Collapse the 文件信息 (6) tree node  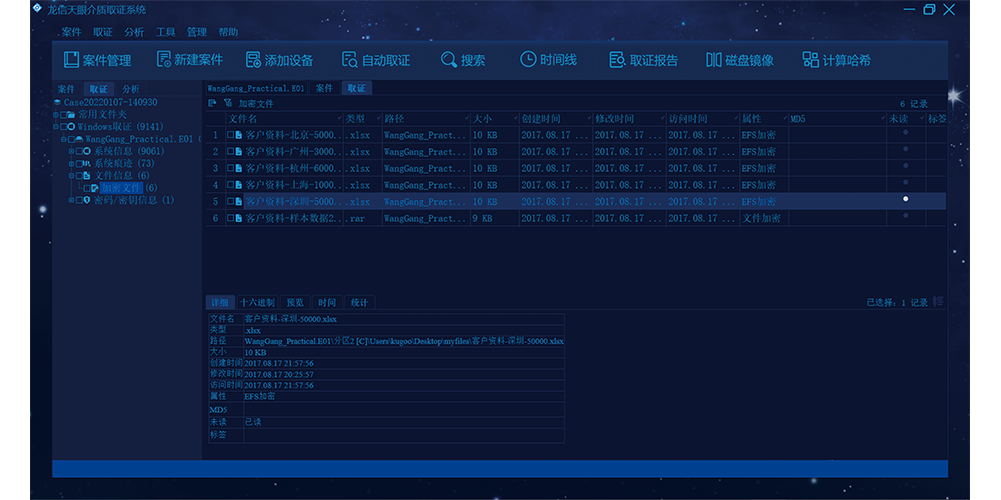click(x=70, y=175)
